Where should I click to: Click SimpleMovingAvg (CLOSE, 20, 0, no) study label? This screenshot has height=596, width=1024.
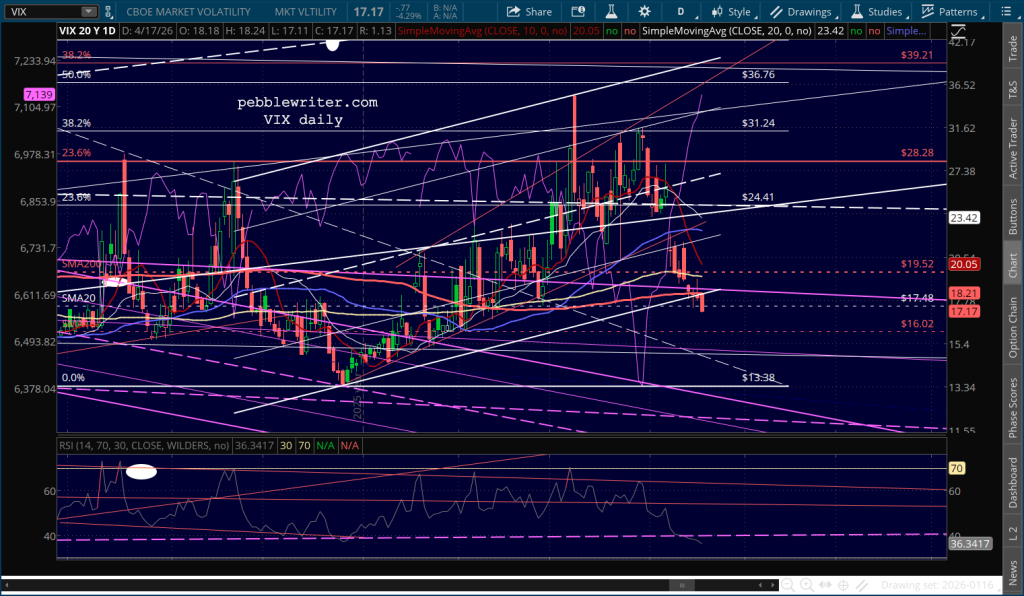click(727, 31)
